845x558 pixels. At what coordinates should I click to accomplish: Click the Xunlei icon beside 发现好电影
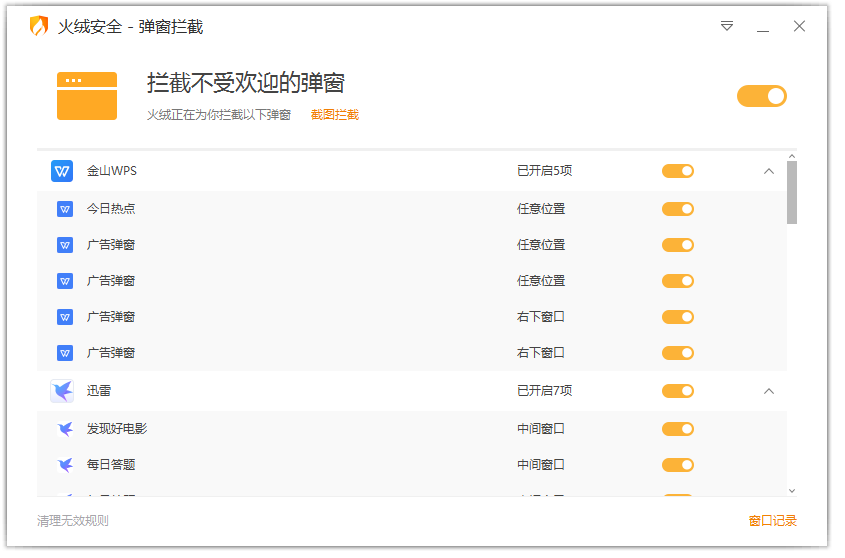65,430
